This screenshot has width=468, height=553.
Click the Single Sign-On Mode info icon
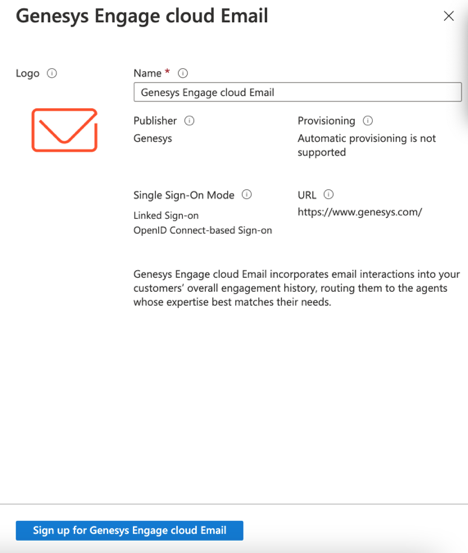click(x=247, y=194)
